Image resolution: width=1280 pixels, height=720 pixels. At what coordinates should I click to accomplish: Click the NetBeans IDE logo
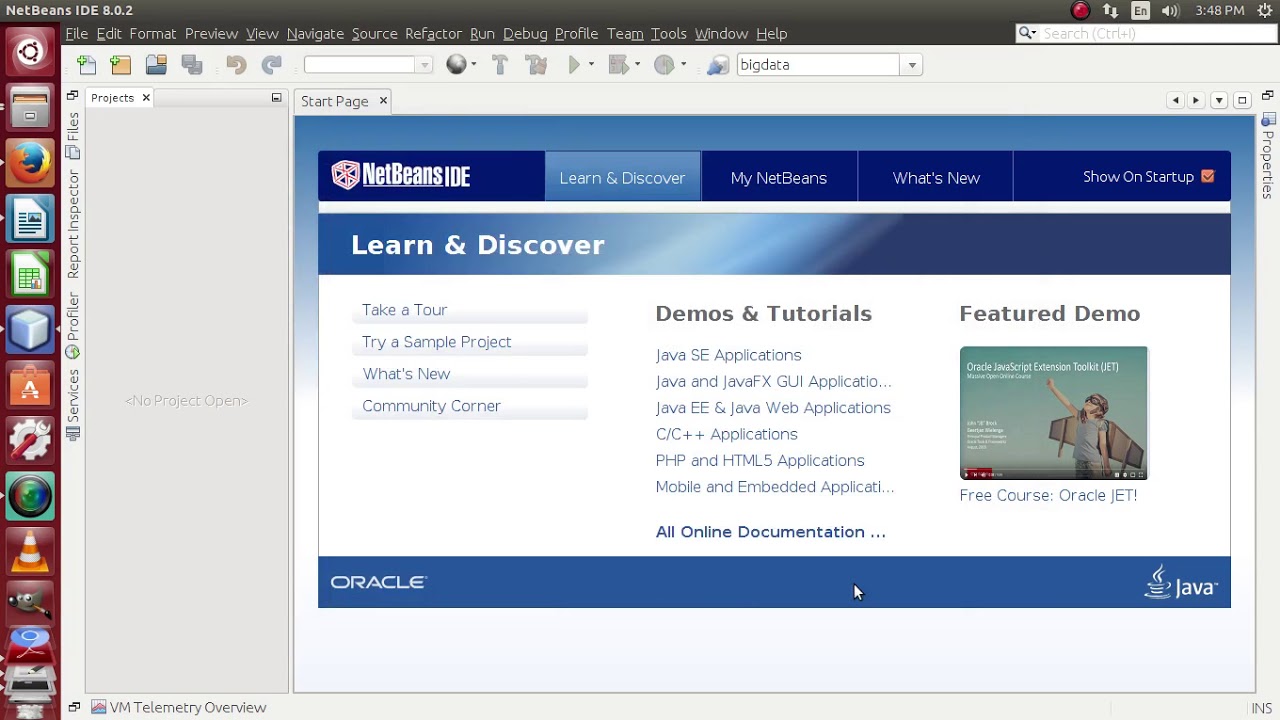point(401,176)
